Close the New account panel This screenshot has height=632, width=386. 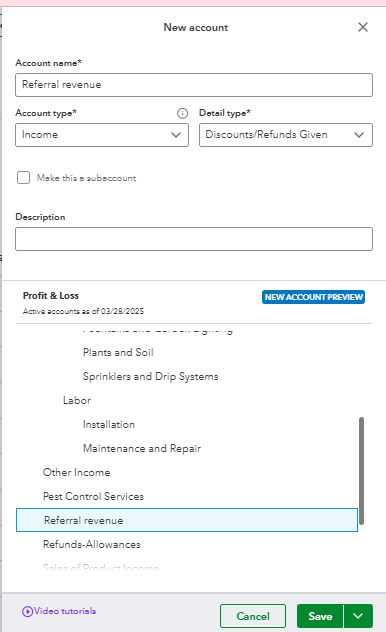363,27
